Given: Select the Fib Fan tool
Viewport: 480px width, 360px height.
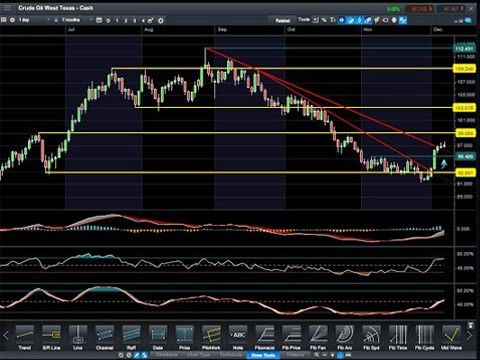Looking at the screenshot, I should pyautogui.click(x=318, y=337).
